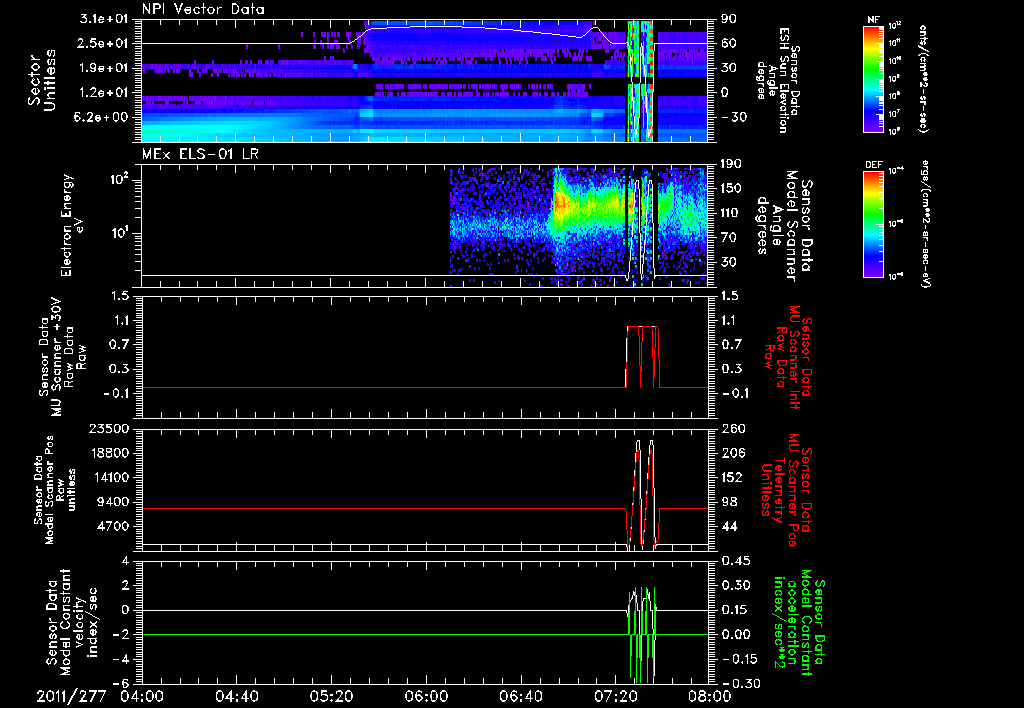Select the Sector Unitless y-axis label
Screen dimensions: 1024x708
coord(42,78)
